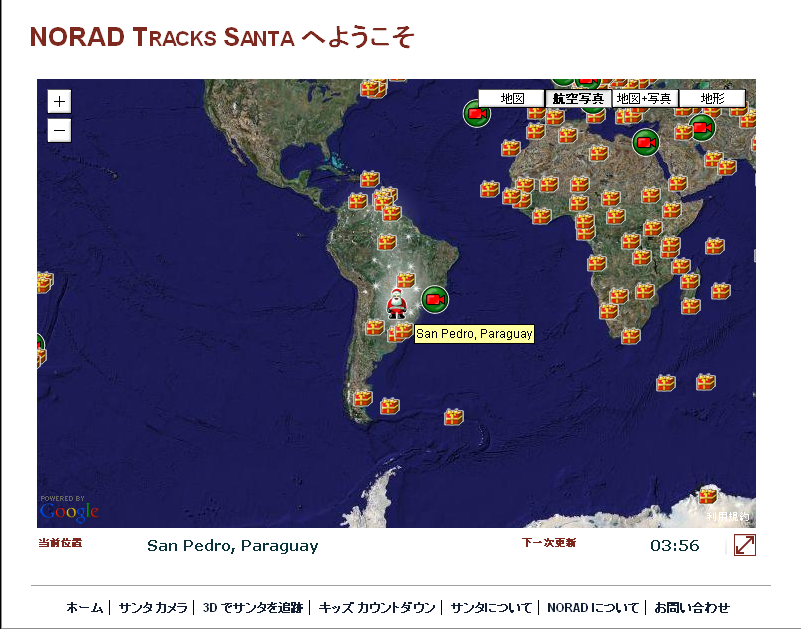
Task: Zoom in the map with plus button
Action: click(x=59, y=101)
